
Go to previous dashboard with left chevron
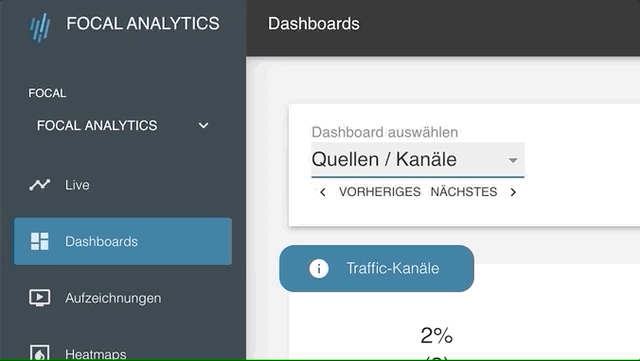323,192
